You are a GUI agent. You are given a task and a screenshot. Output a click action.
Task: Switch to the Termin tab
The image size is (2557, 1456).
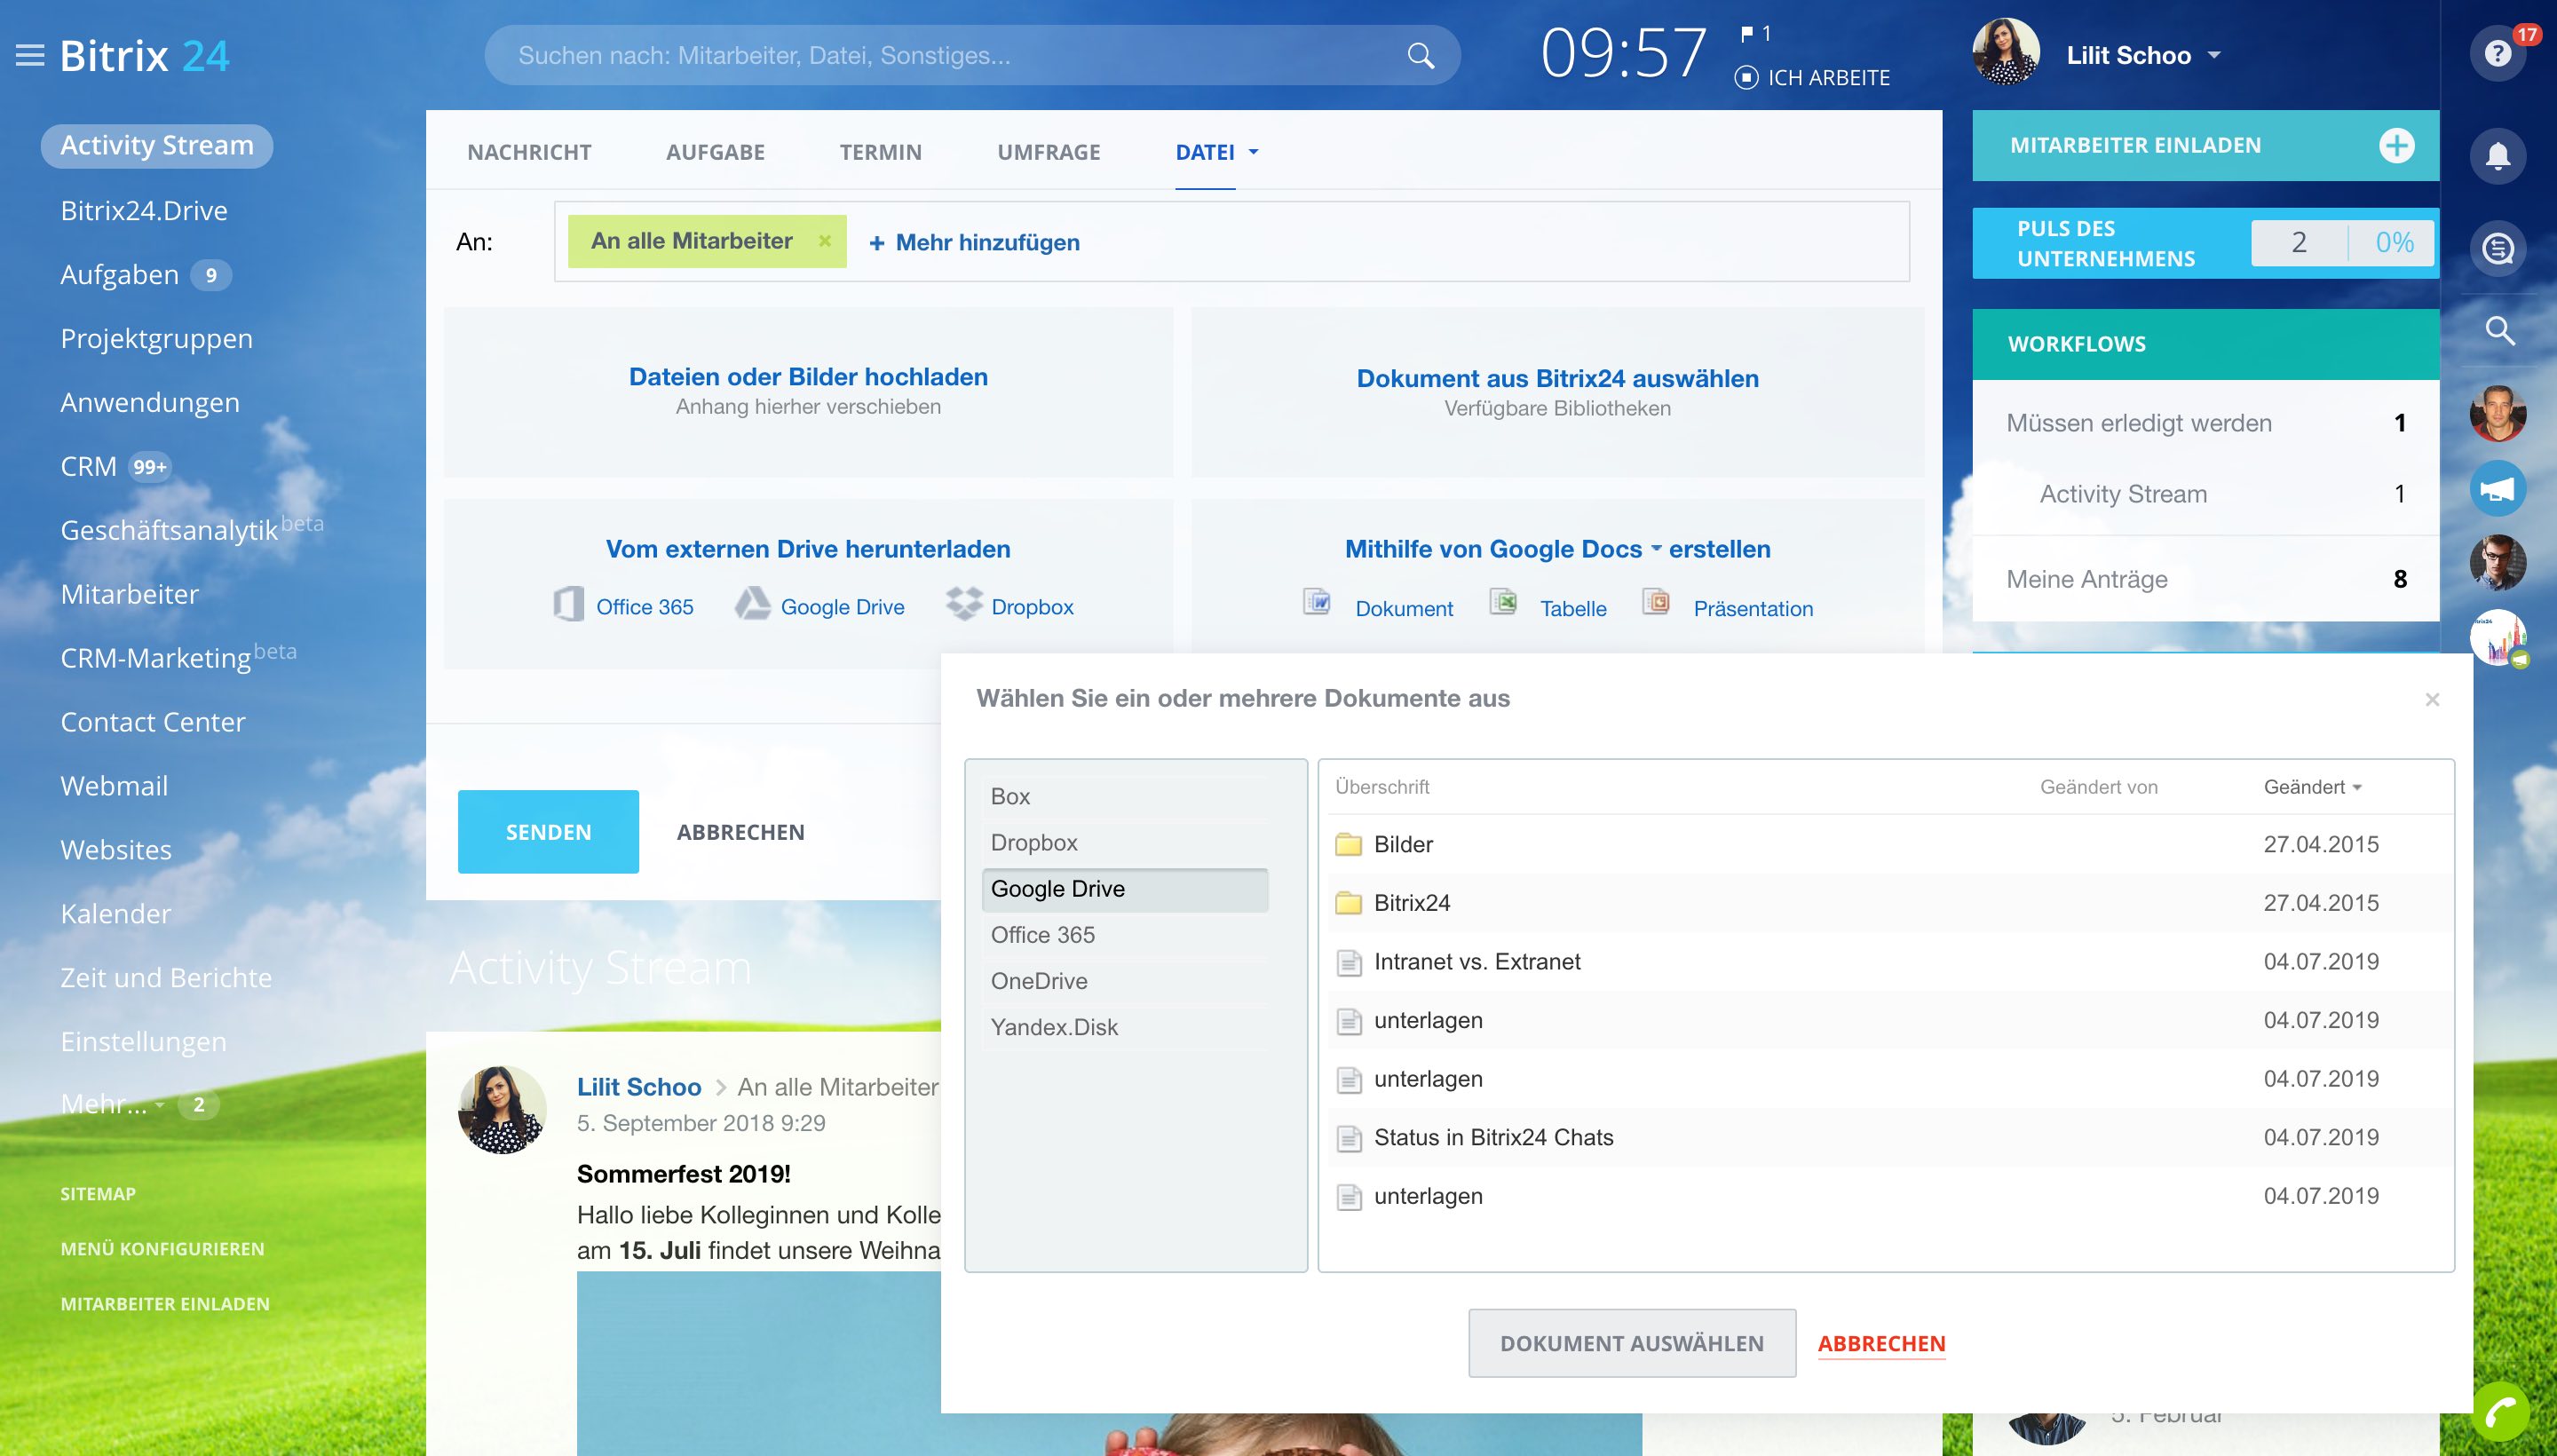point(880,152)
